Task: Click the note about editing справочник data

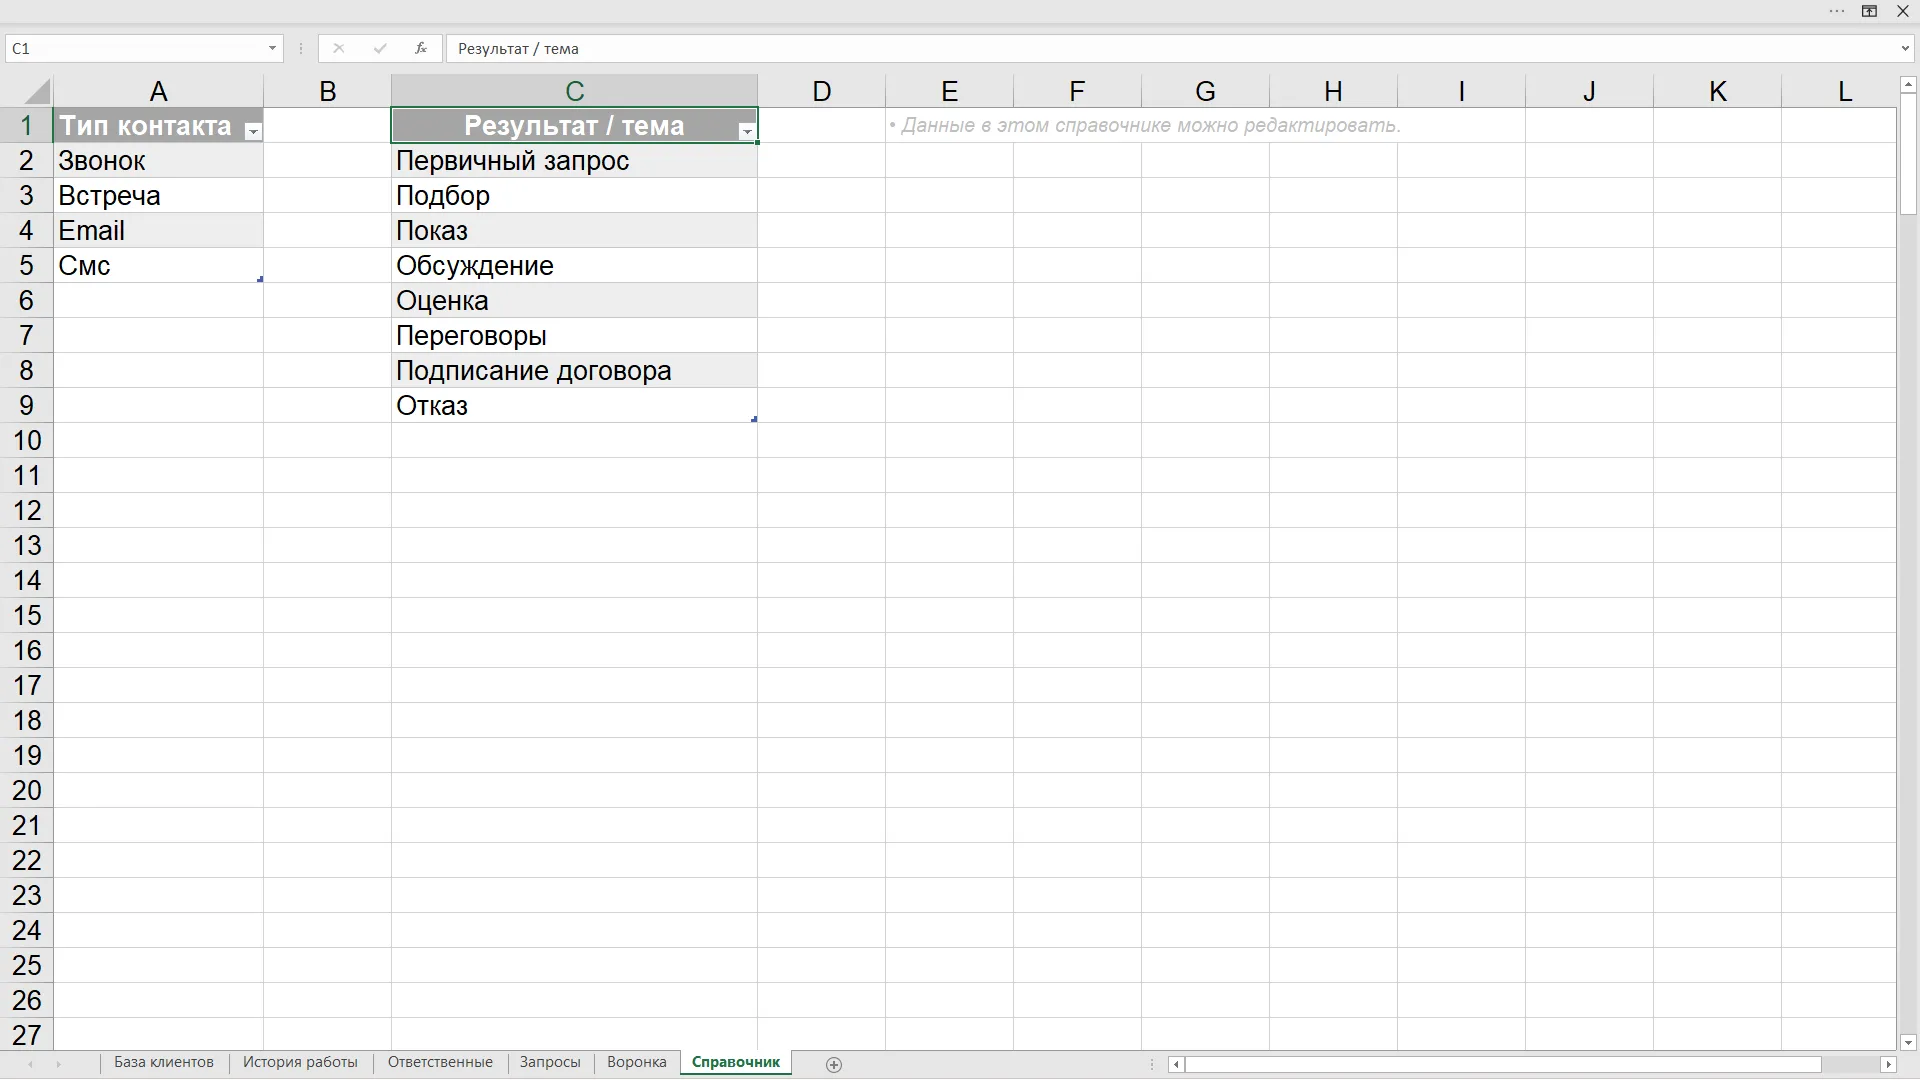Action: tap(1144, 126)
